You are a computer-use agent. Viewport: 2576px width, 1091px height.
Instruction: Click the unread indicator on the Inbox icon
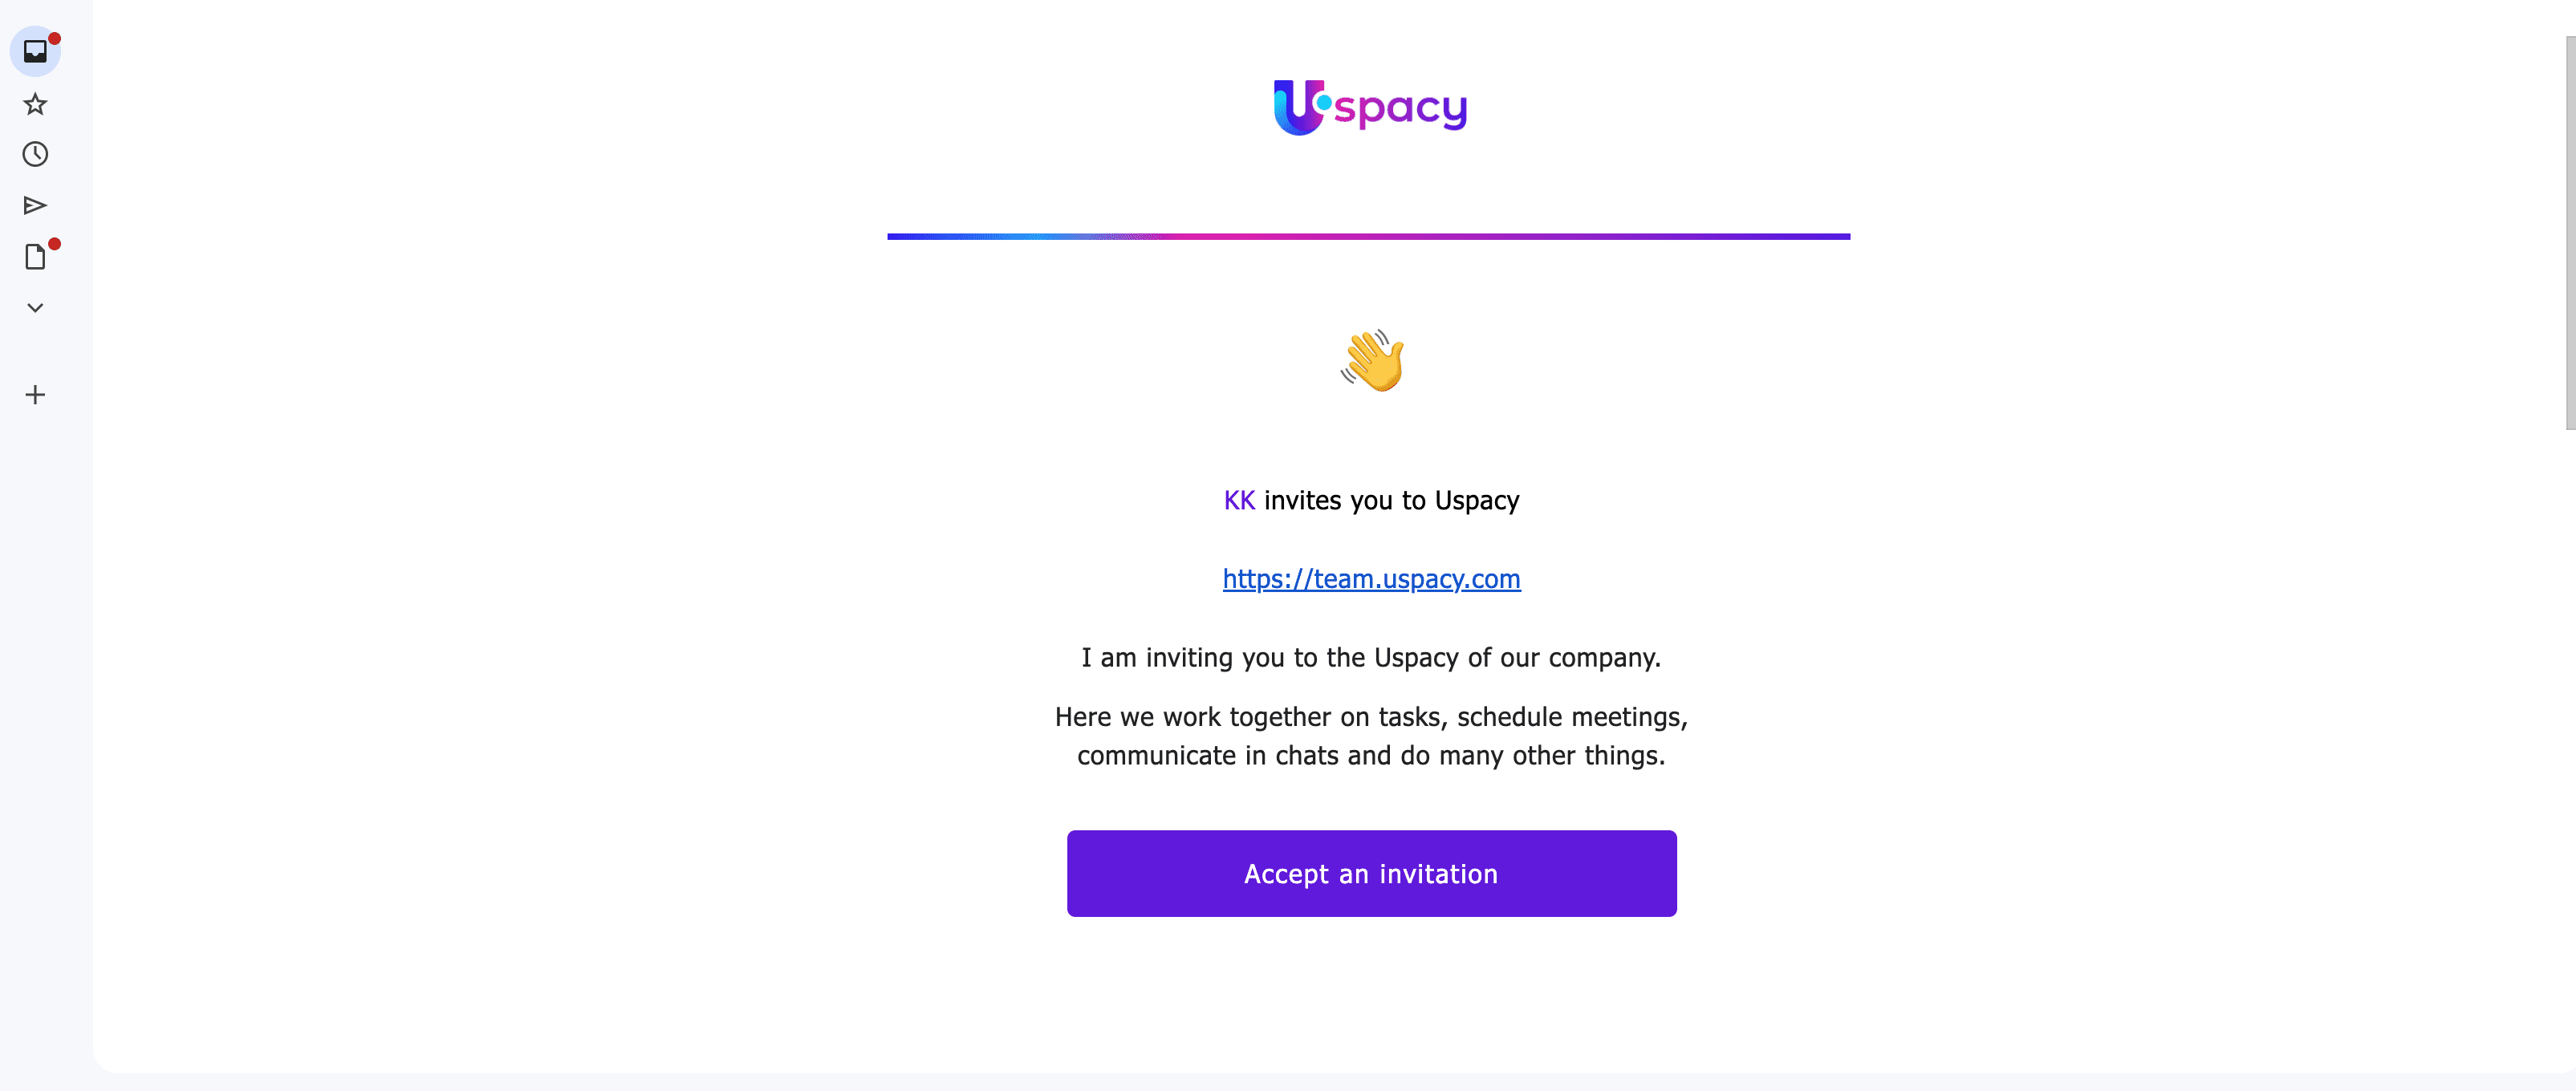[x=54, y=38]
